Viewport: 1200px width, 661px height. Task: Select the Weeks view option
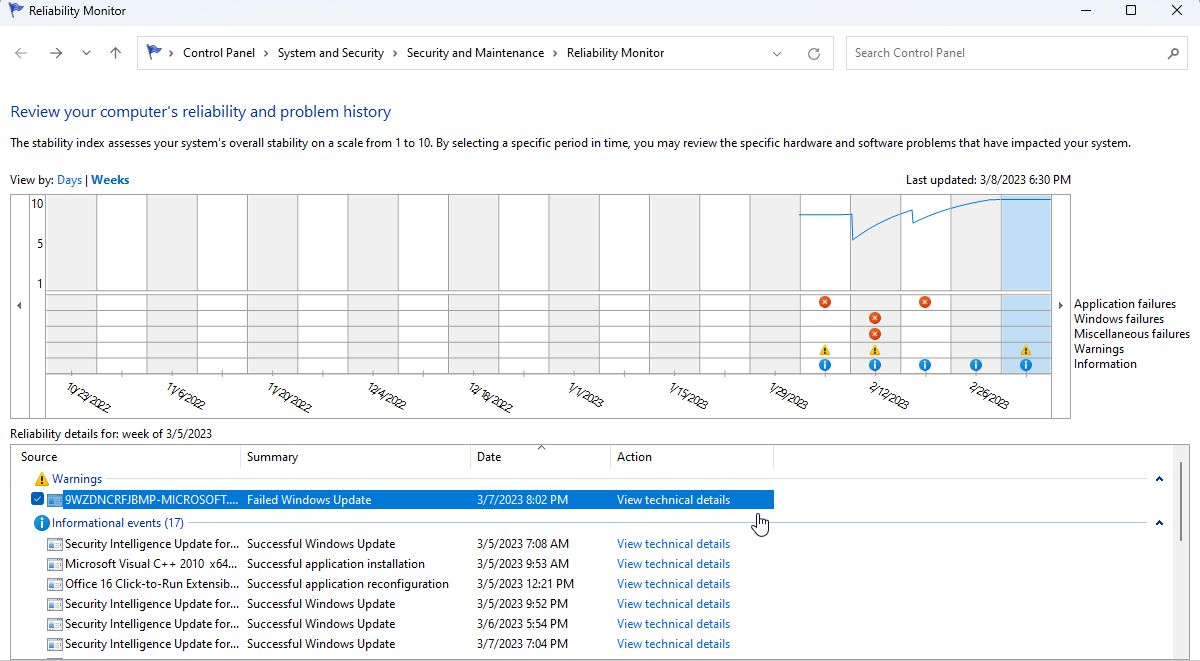click(110, 179)
